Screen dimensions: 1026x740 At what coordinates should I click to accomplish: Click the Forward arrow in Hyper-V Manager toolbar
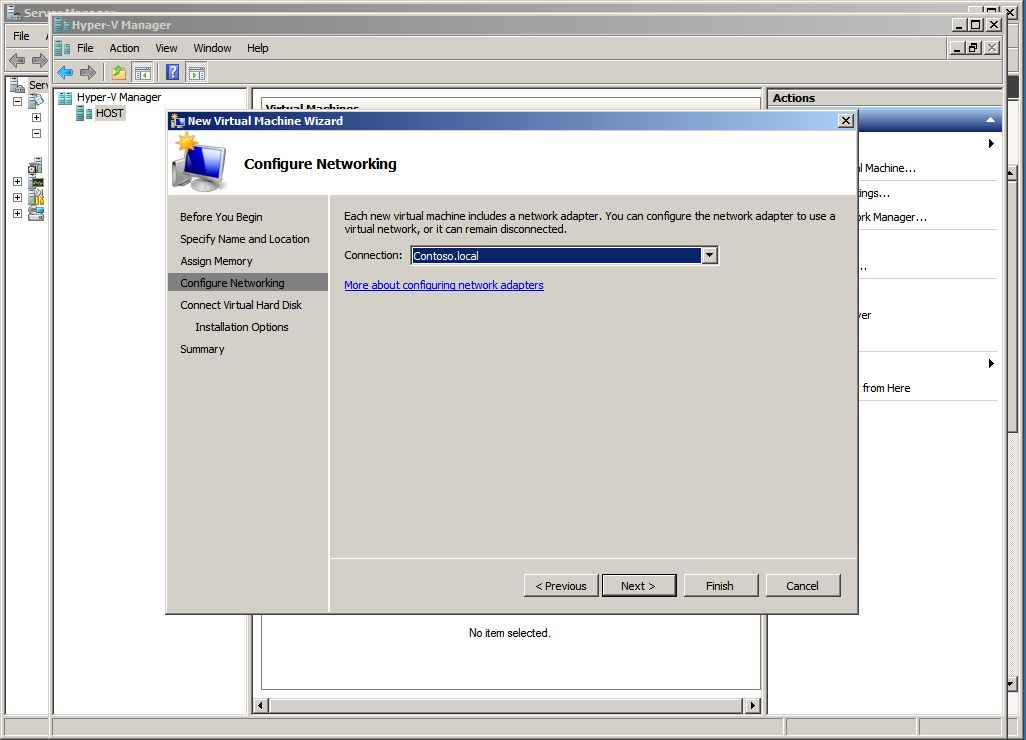point(88,73)
